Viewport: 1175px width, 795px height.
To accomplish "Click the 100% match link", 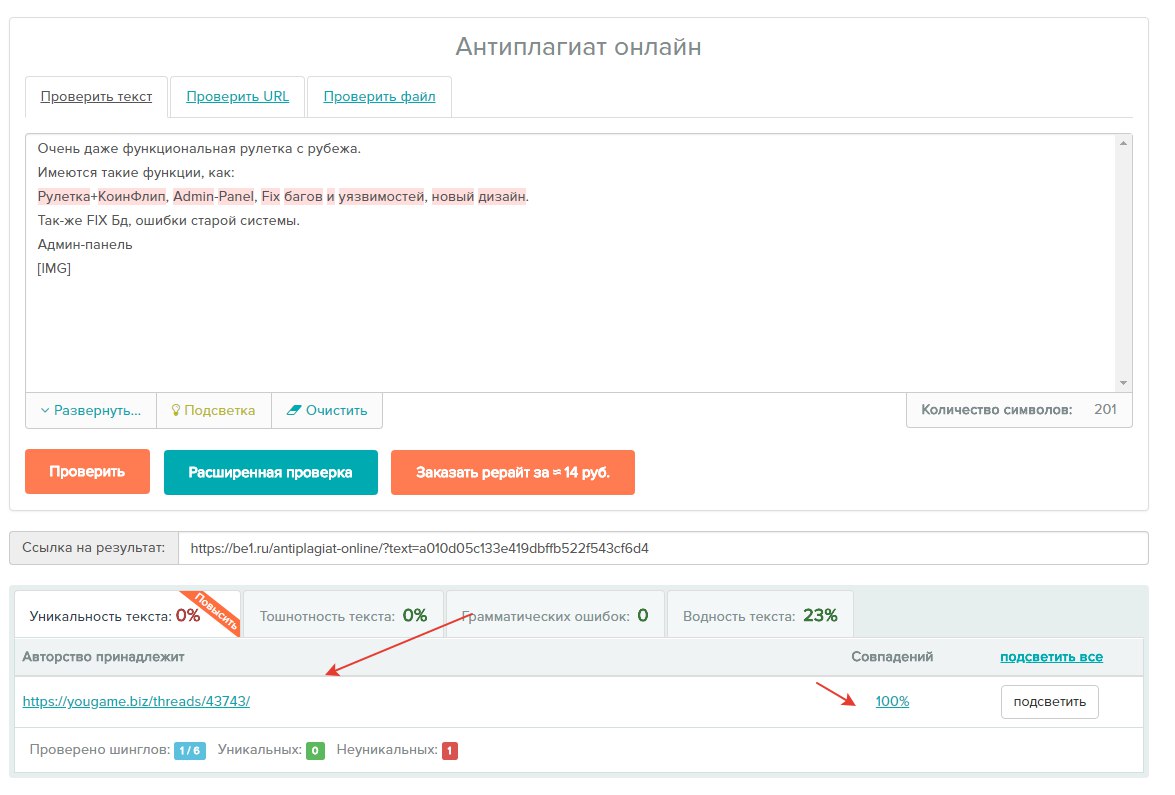I will 892,701.
